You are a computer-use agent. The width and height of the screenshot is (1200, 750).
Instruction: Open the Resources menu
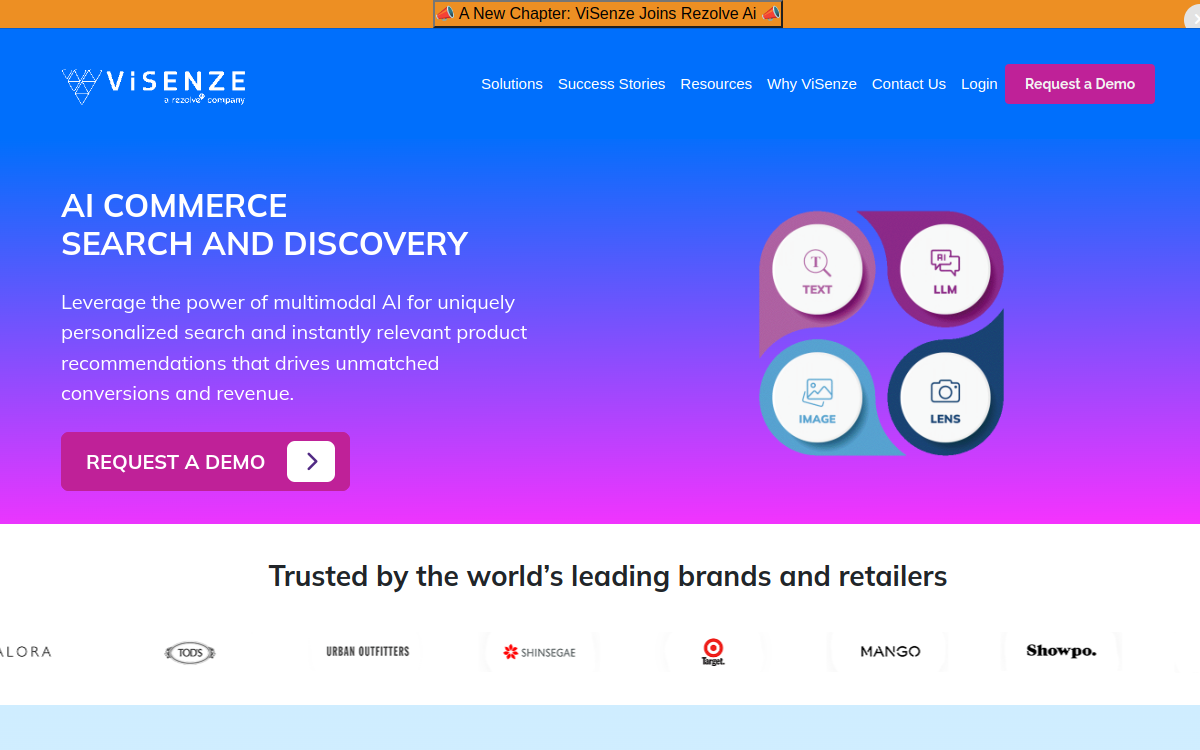[716, 84]
